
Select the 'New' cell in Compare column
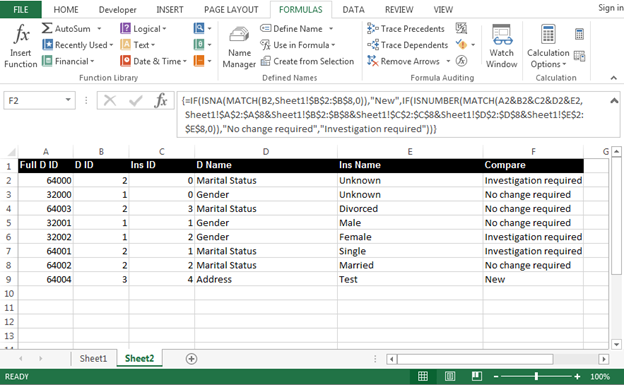[x=533, y=279]
